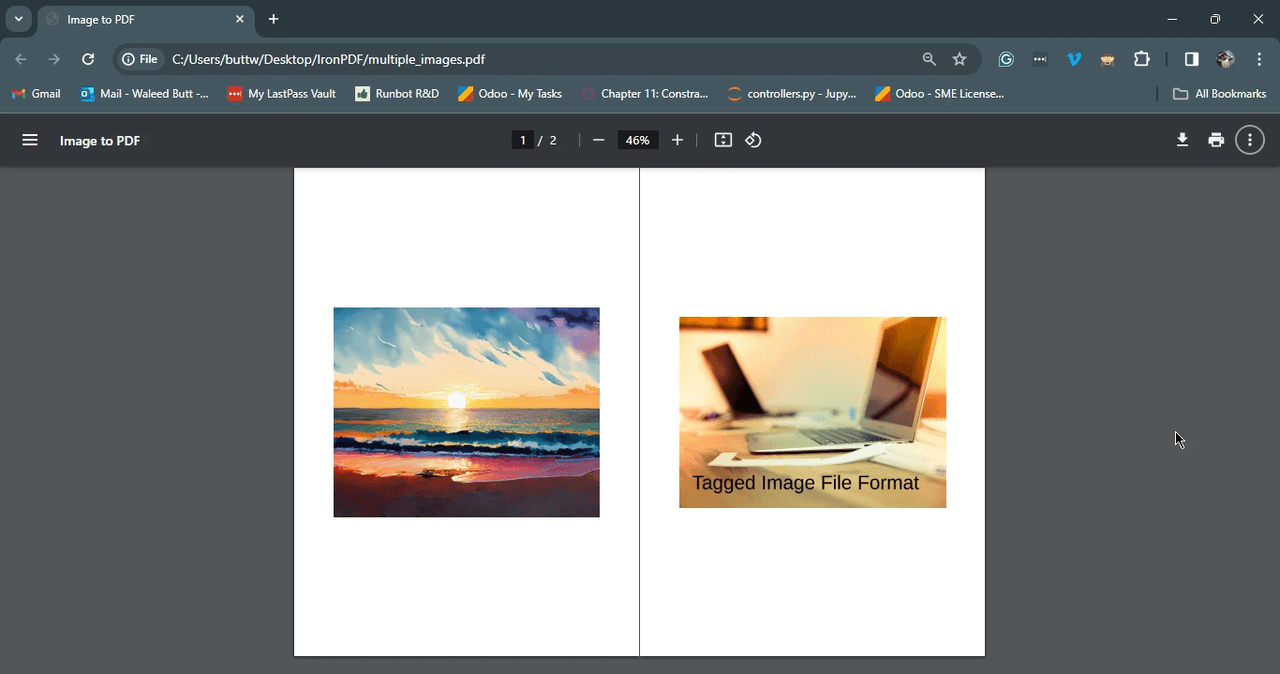
Task: Print the PDF document
Action: (1216, 140)
